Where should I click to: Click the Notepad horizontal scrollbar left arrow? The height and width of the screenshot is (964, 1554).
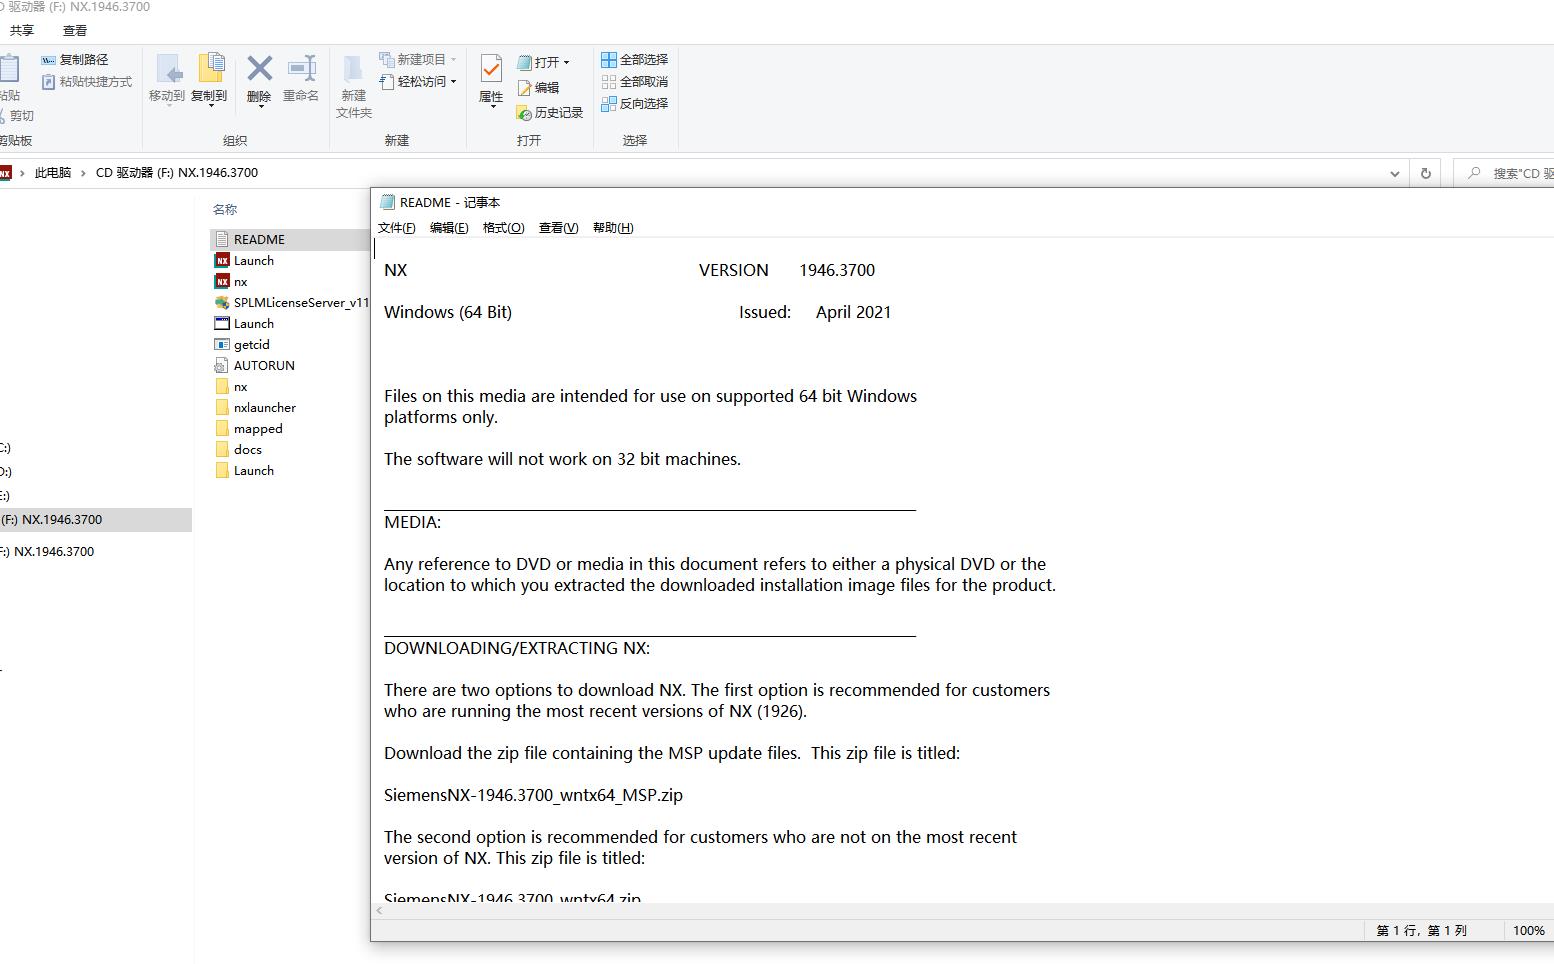379,911
